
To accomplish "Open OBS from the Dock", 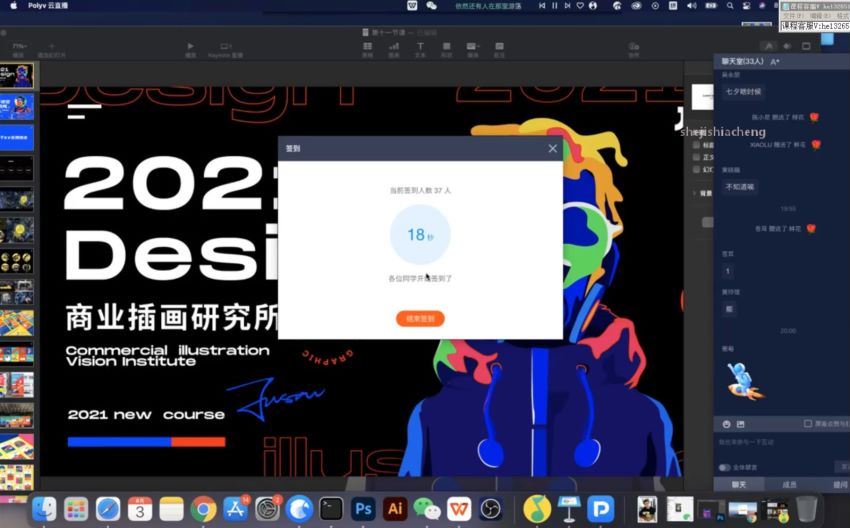I will coord(491,509).
